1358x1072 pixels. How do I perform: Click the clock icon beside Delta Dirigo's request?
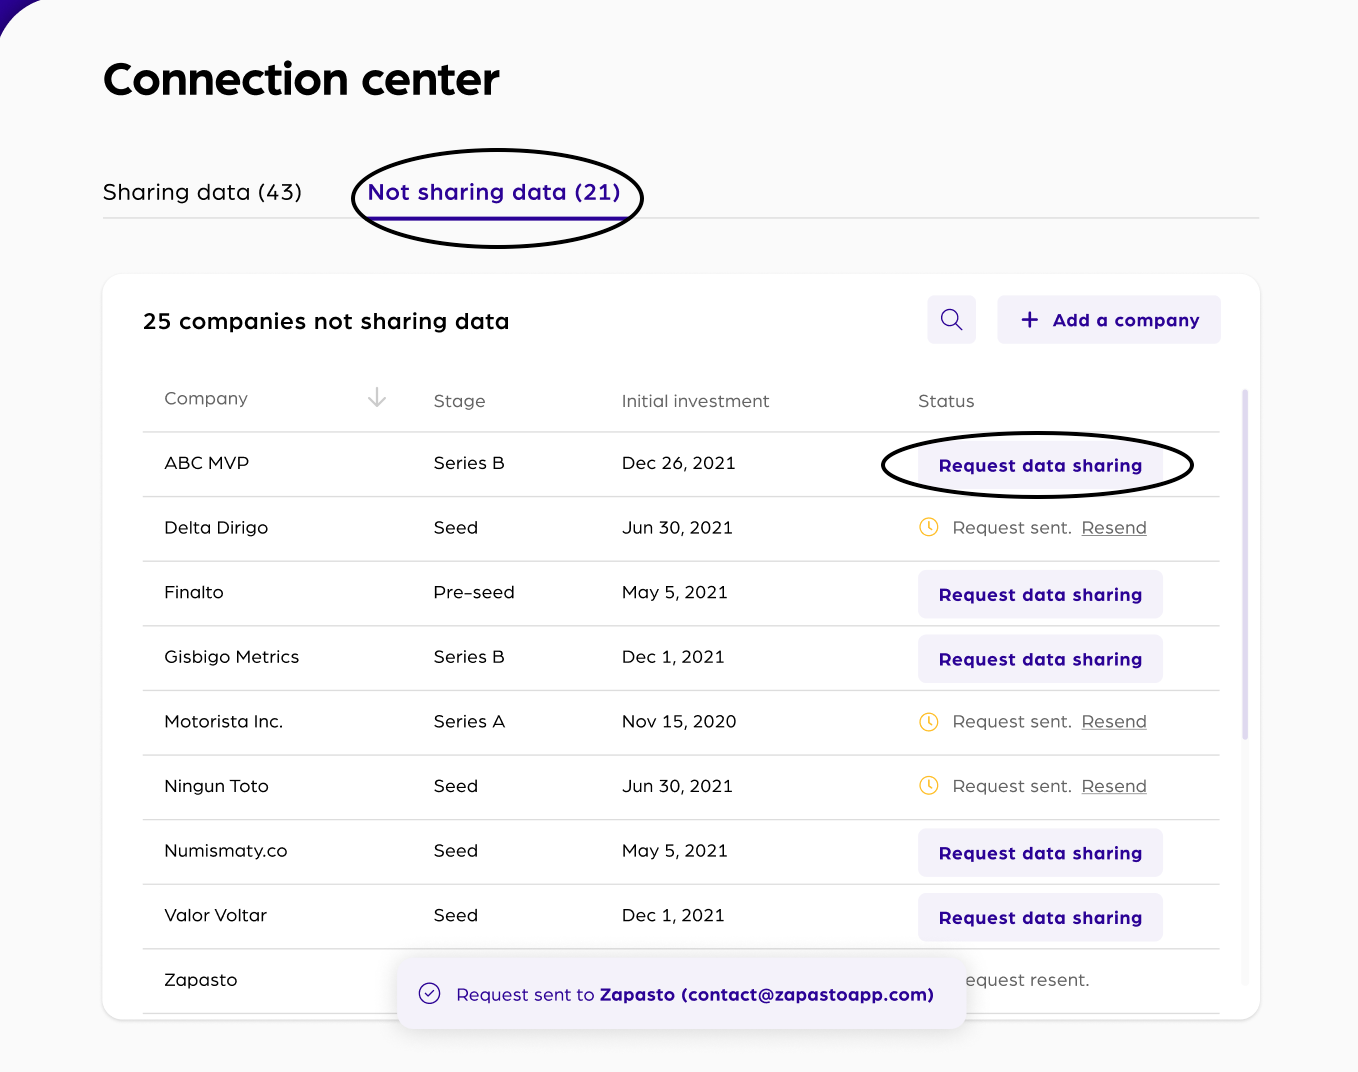click(929, 527)
